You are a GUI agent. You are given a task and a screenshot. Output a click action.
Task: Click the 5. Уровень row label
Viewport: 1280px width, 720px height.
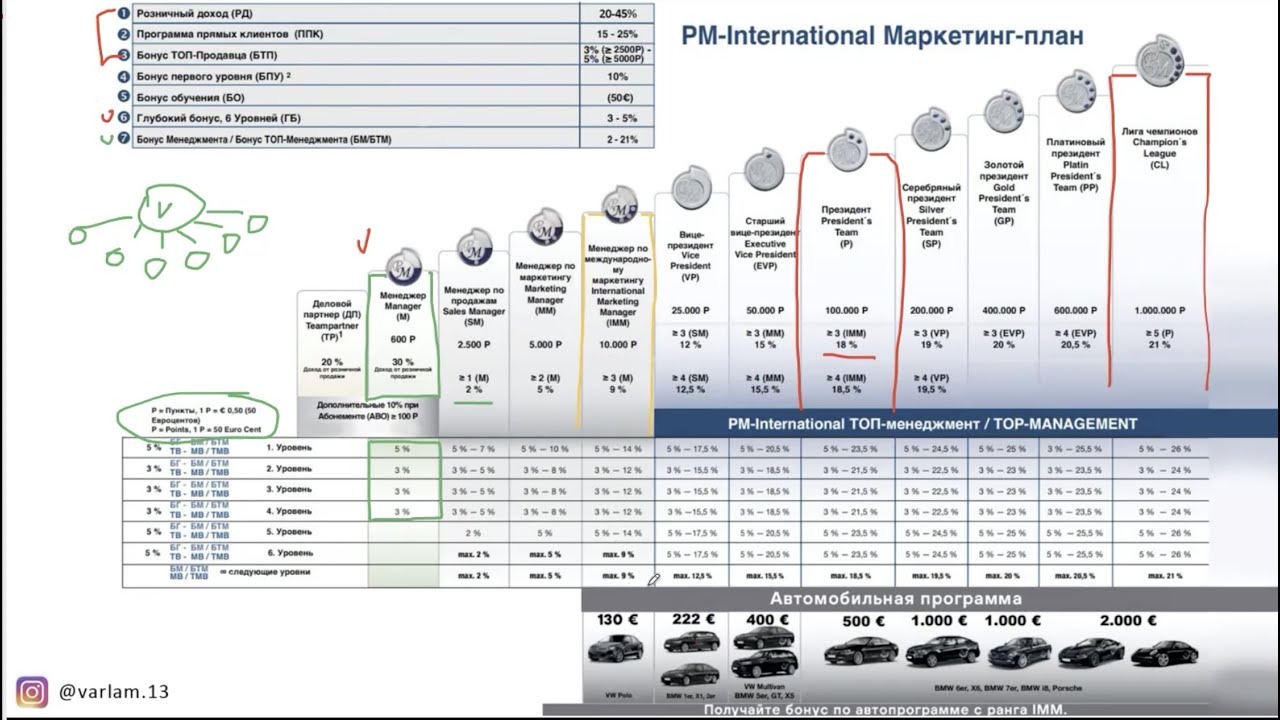tap(289, 532)
